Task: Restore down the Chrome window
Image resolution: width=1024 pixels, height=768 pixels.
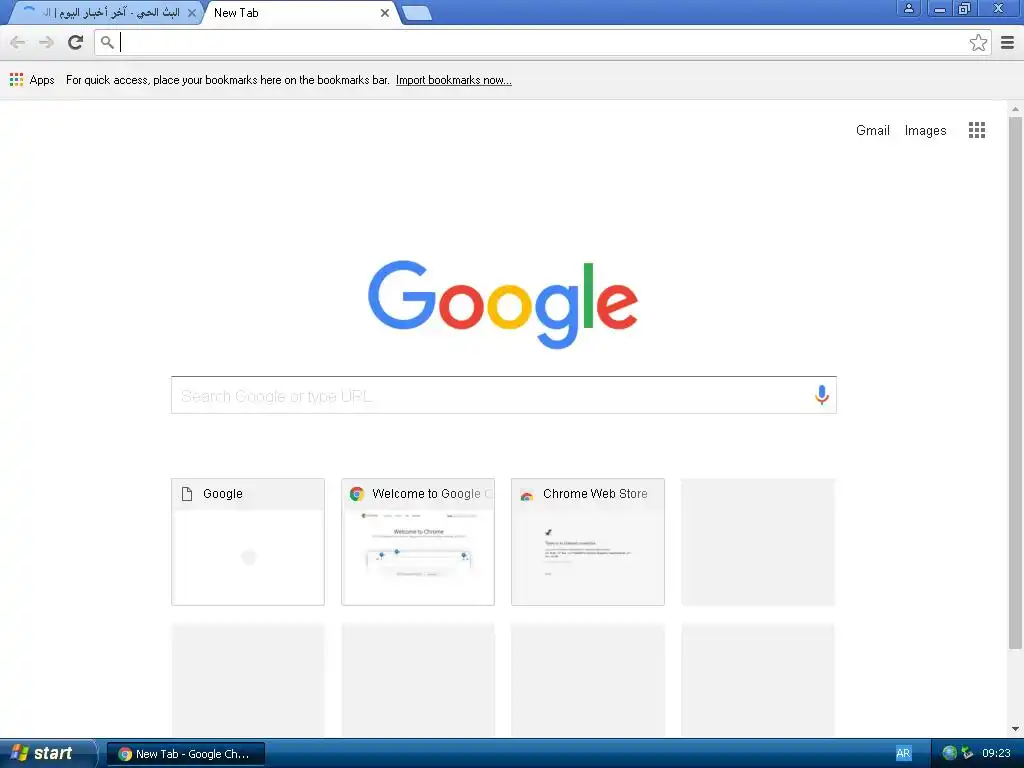Action: coord(964,8)
